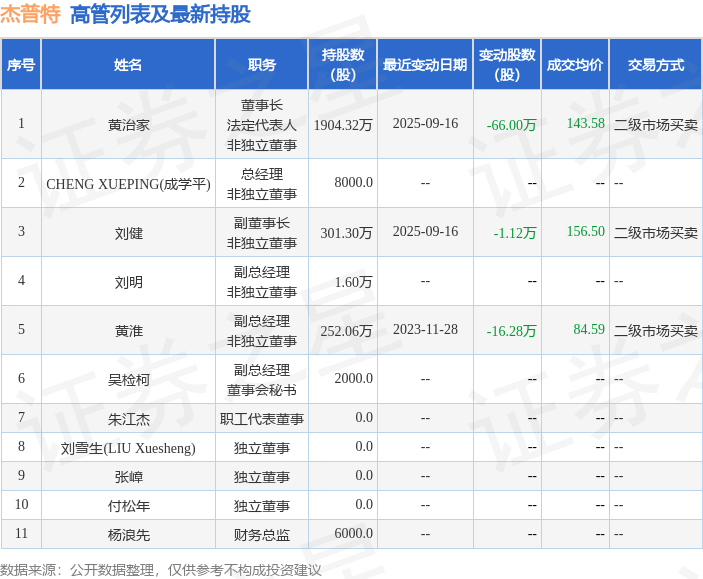
Task: Click the name 黄治家
Action: pyautogui.click(x=129, y=125)
